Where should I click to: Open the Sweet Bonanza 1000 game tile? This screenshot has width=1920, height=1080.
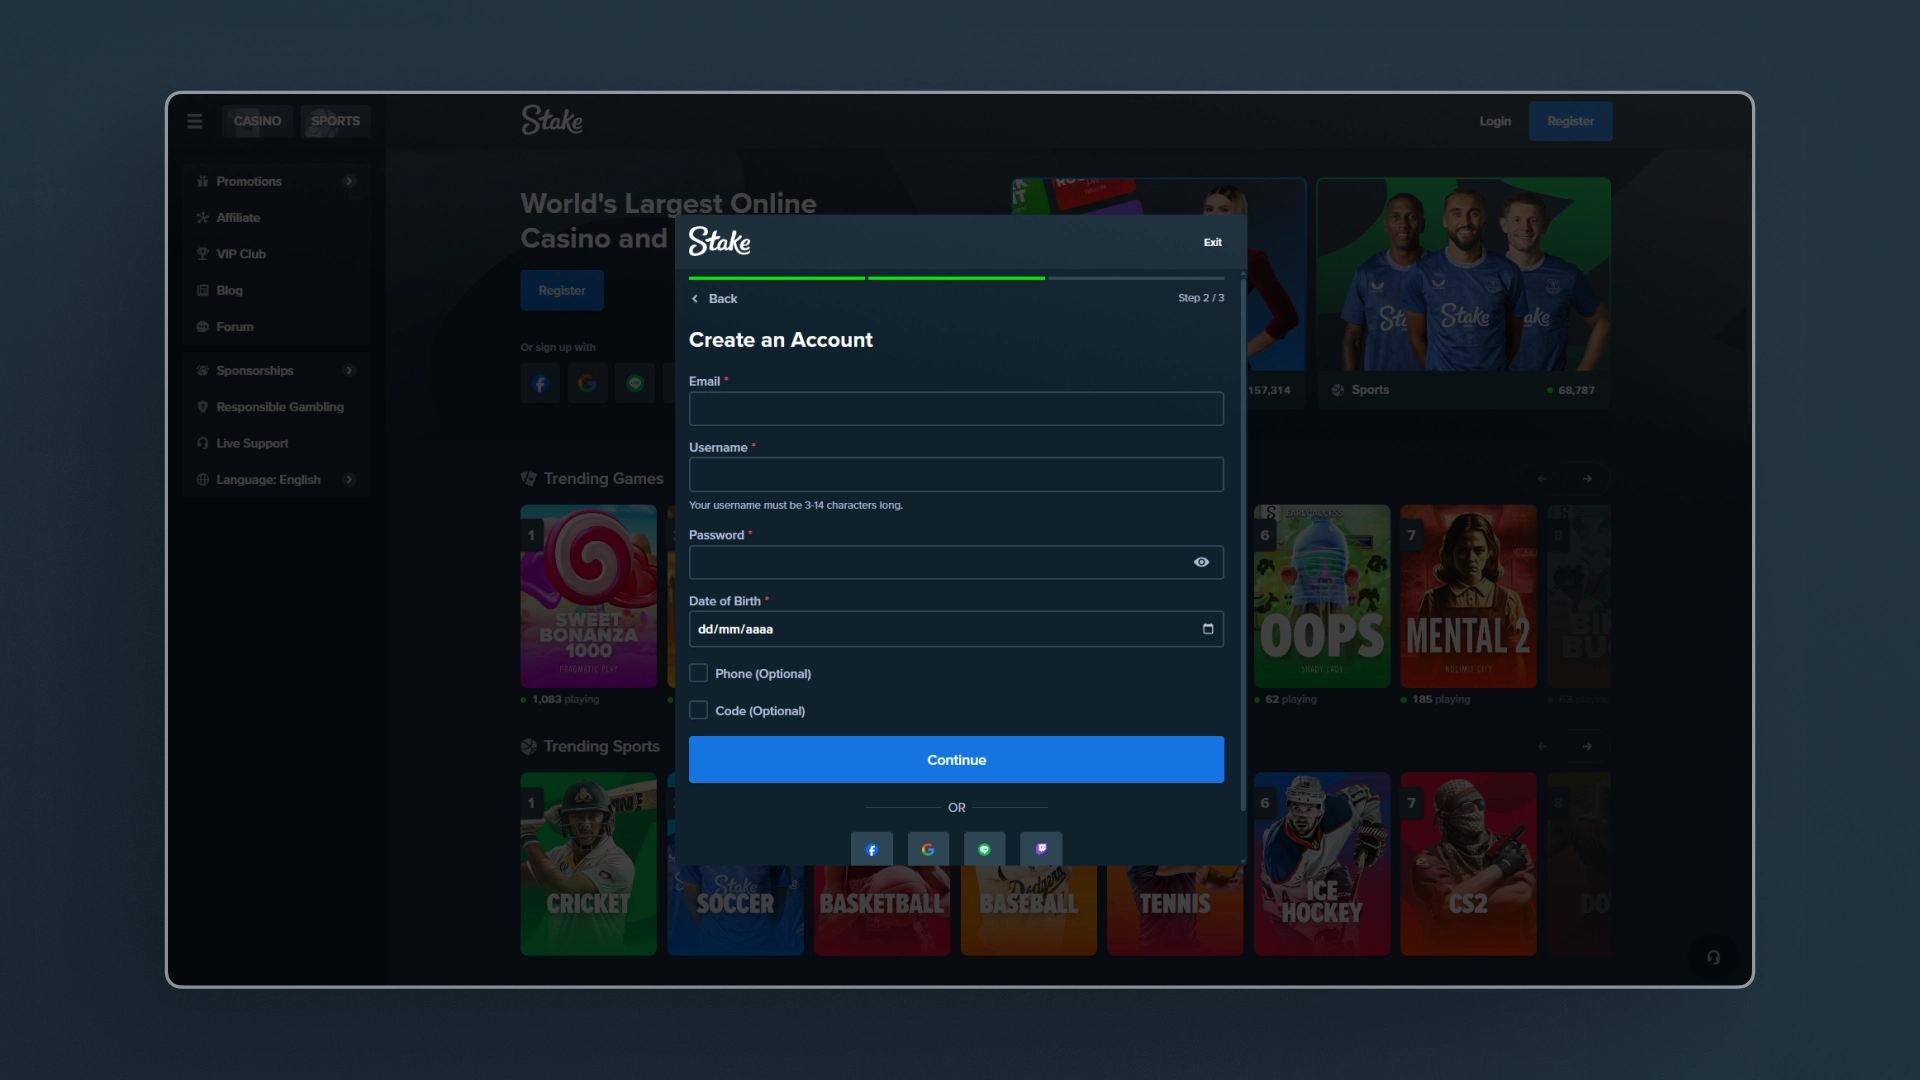(588, 596)
